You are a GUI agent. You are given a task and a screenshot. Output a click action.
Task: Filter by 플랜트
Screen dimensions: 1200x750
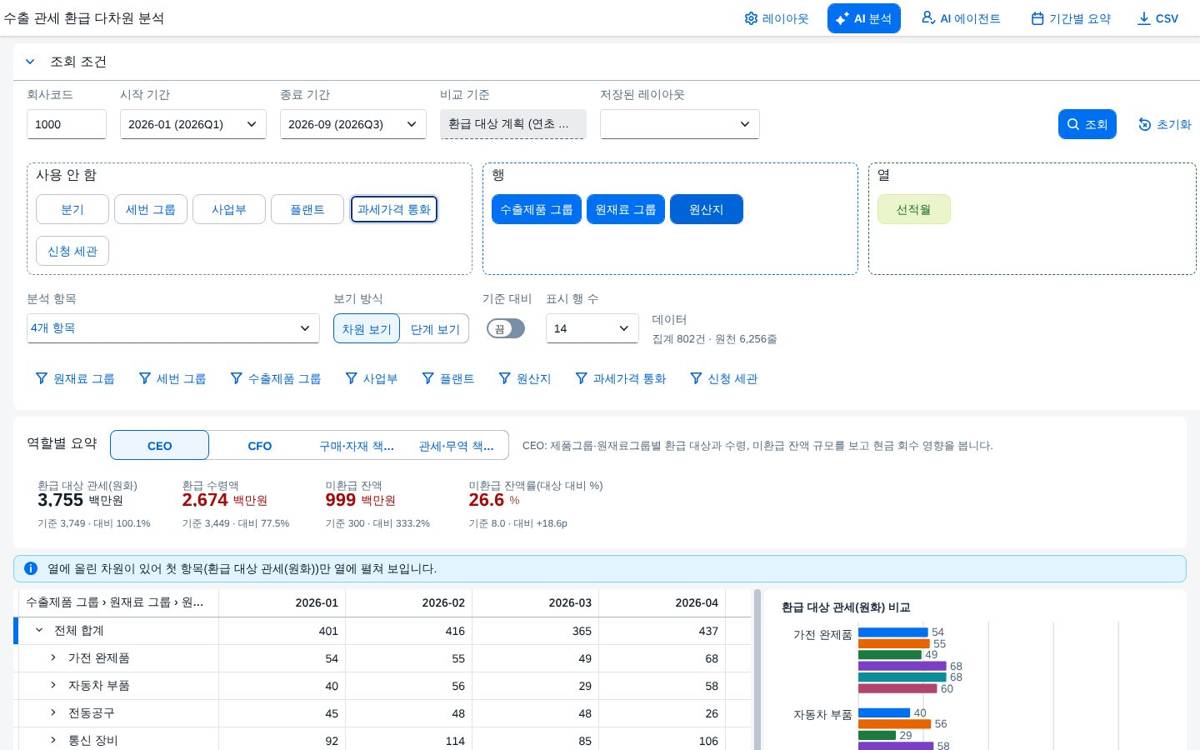pos(448,379)
